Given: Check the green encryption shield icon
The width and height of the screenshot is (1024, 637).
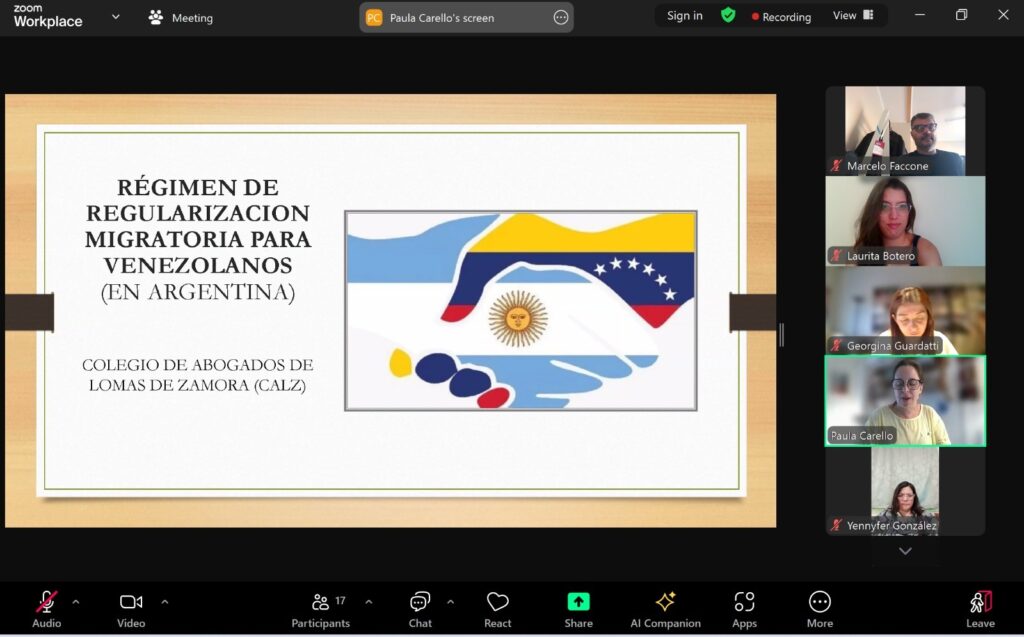Looking at the screenshot, I should (728, 15).
